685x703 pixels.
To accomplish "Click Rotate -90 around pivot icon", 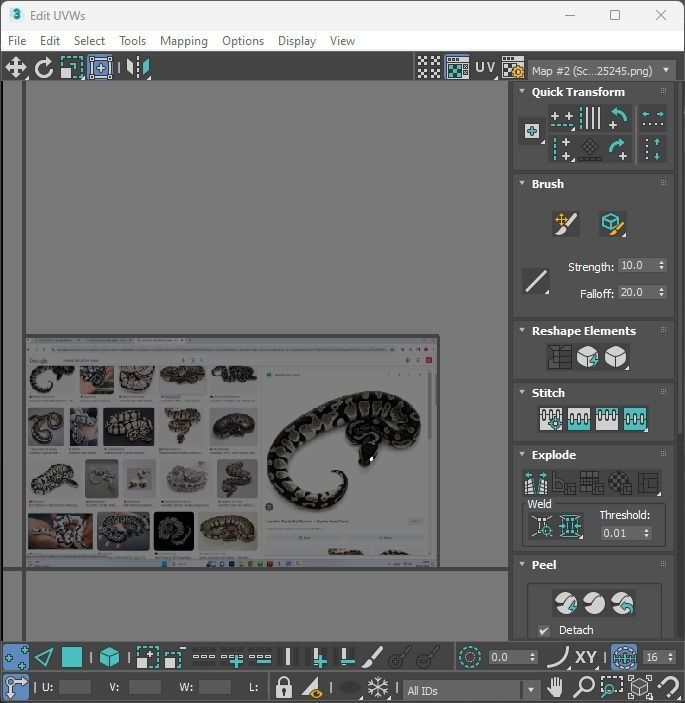I will tap(618, 118).
